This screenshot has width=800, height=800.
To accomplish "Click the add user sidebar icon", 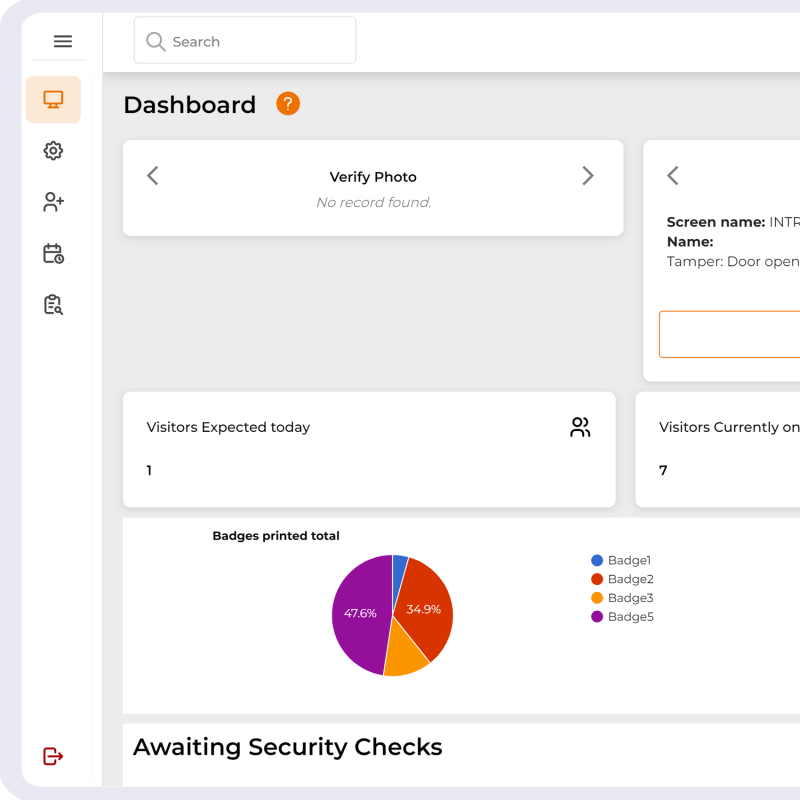I will [x=53, y=202].
